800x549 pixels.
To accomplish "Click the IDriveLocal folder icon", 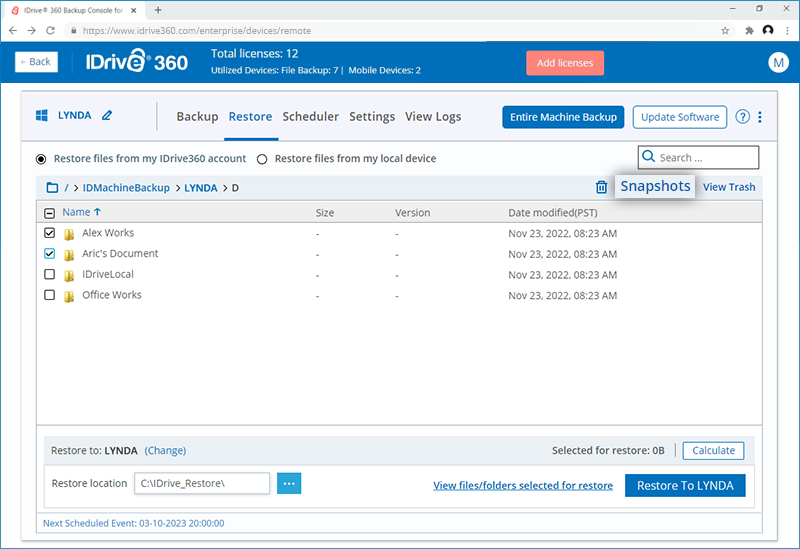I will click(x=69, y=276).
